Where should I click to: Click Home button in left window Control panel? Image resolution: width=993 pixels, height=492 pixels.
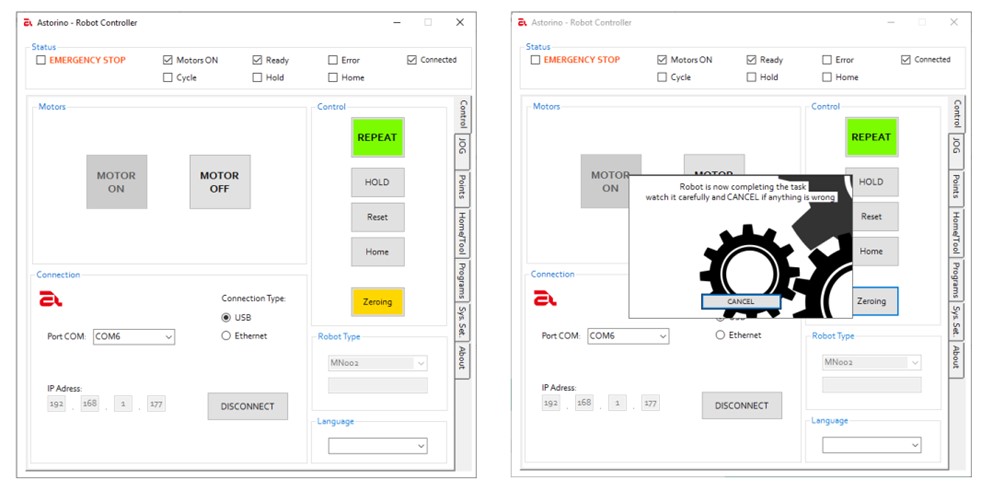tap(377, 252)
